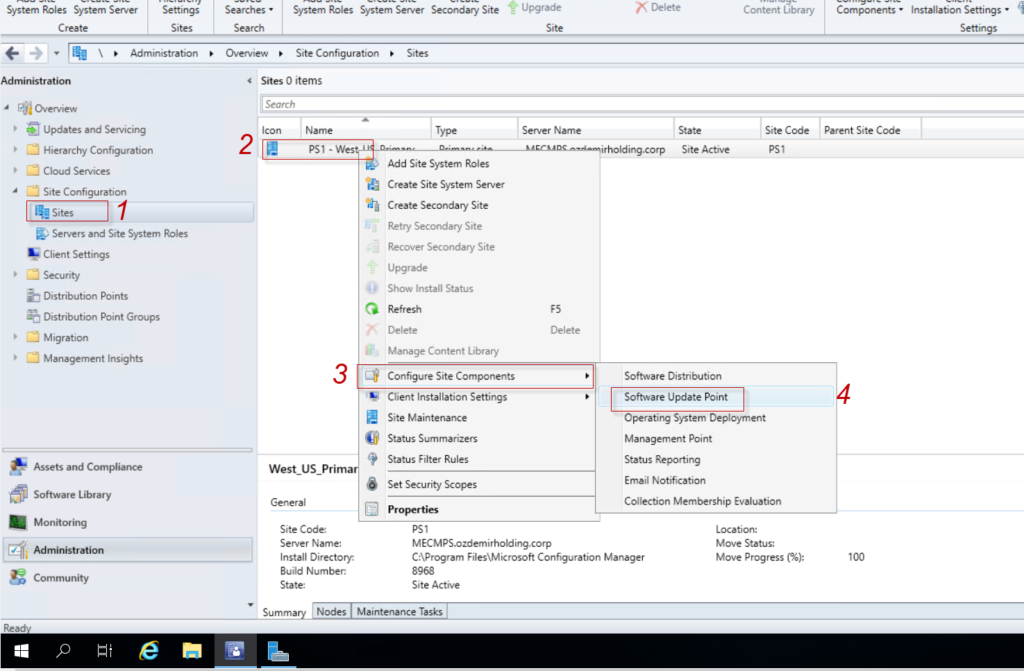Open the Administration workspace button
Screen dimensions: 1024x671
(x=128, y=550)
